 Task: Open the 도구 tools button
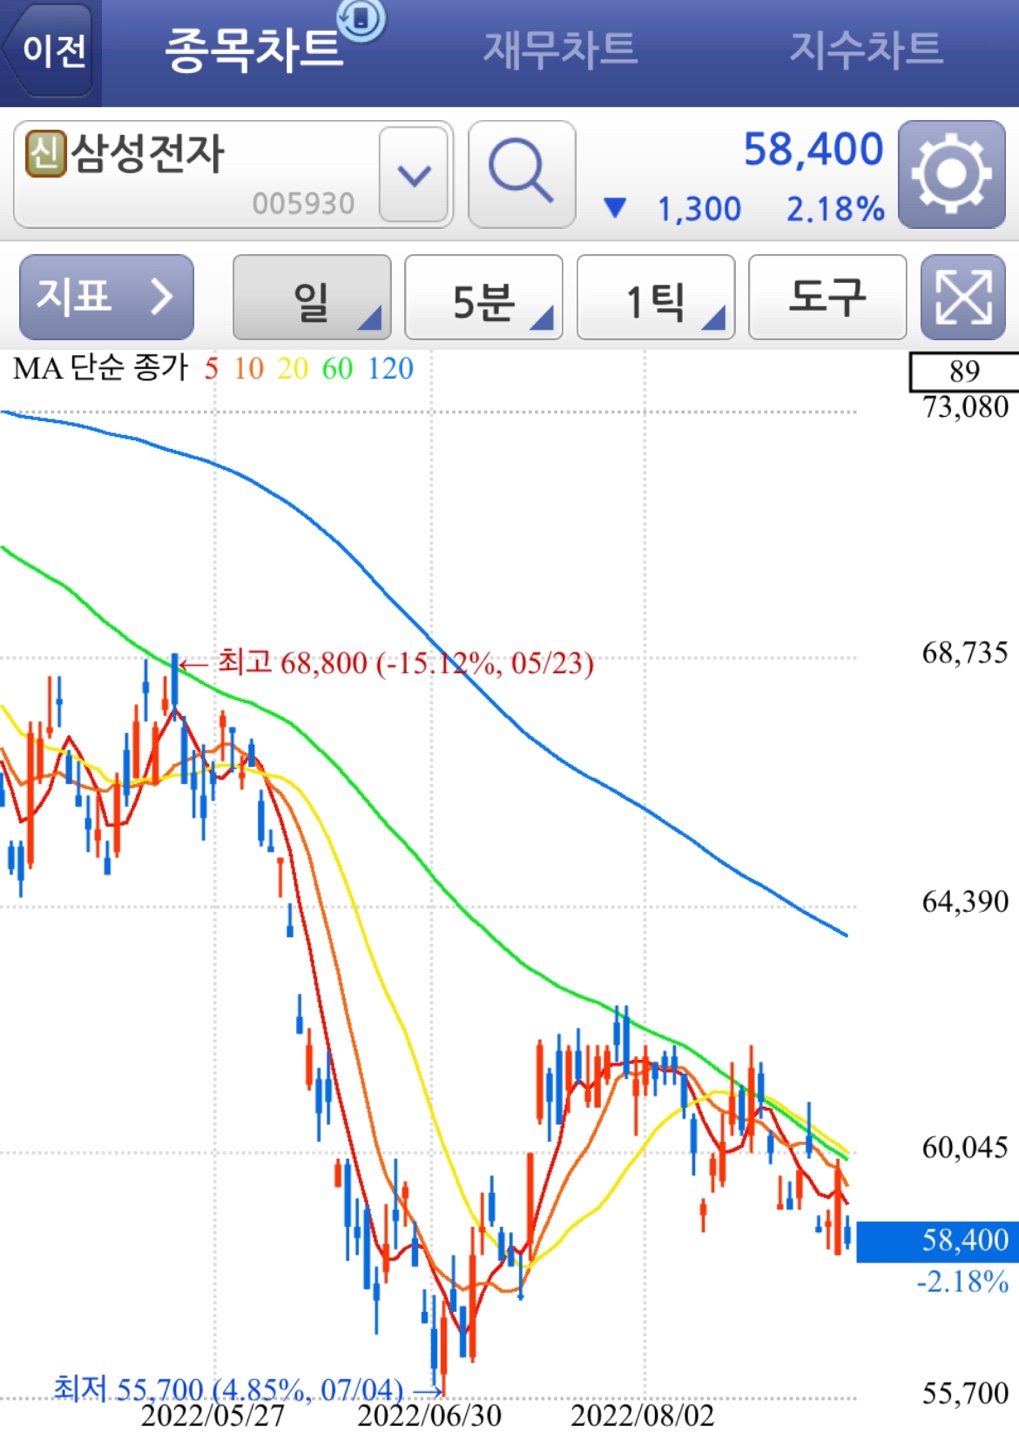click(x=827, y=297)
